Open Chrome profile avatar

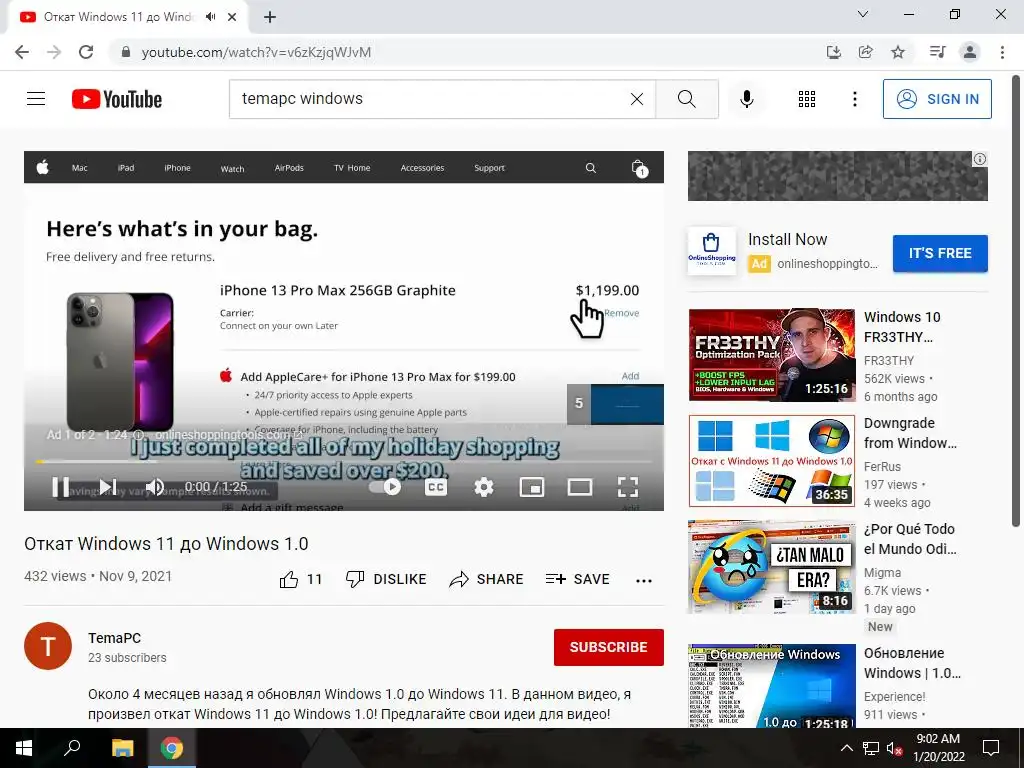pos(970,52)
